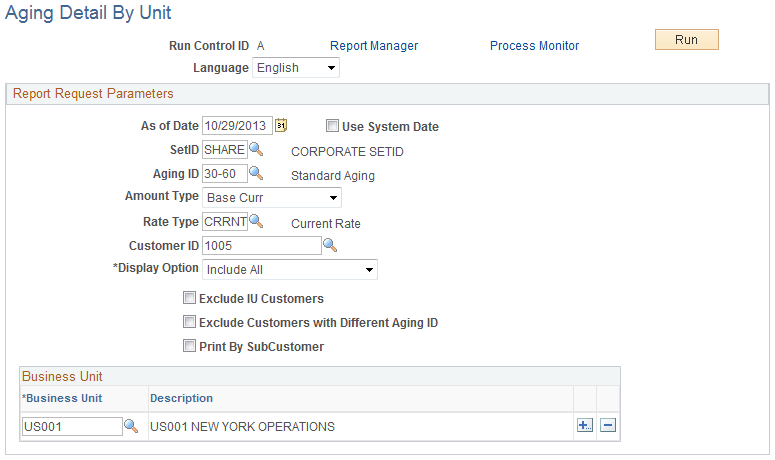Toggle Exclude Customers with Different Aging ID
Screen dimensions: 775x460
point(189,322)
